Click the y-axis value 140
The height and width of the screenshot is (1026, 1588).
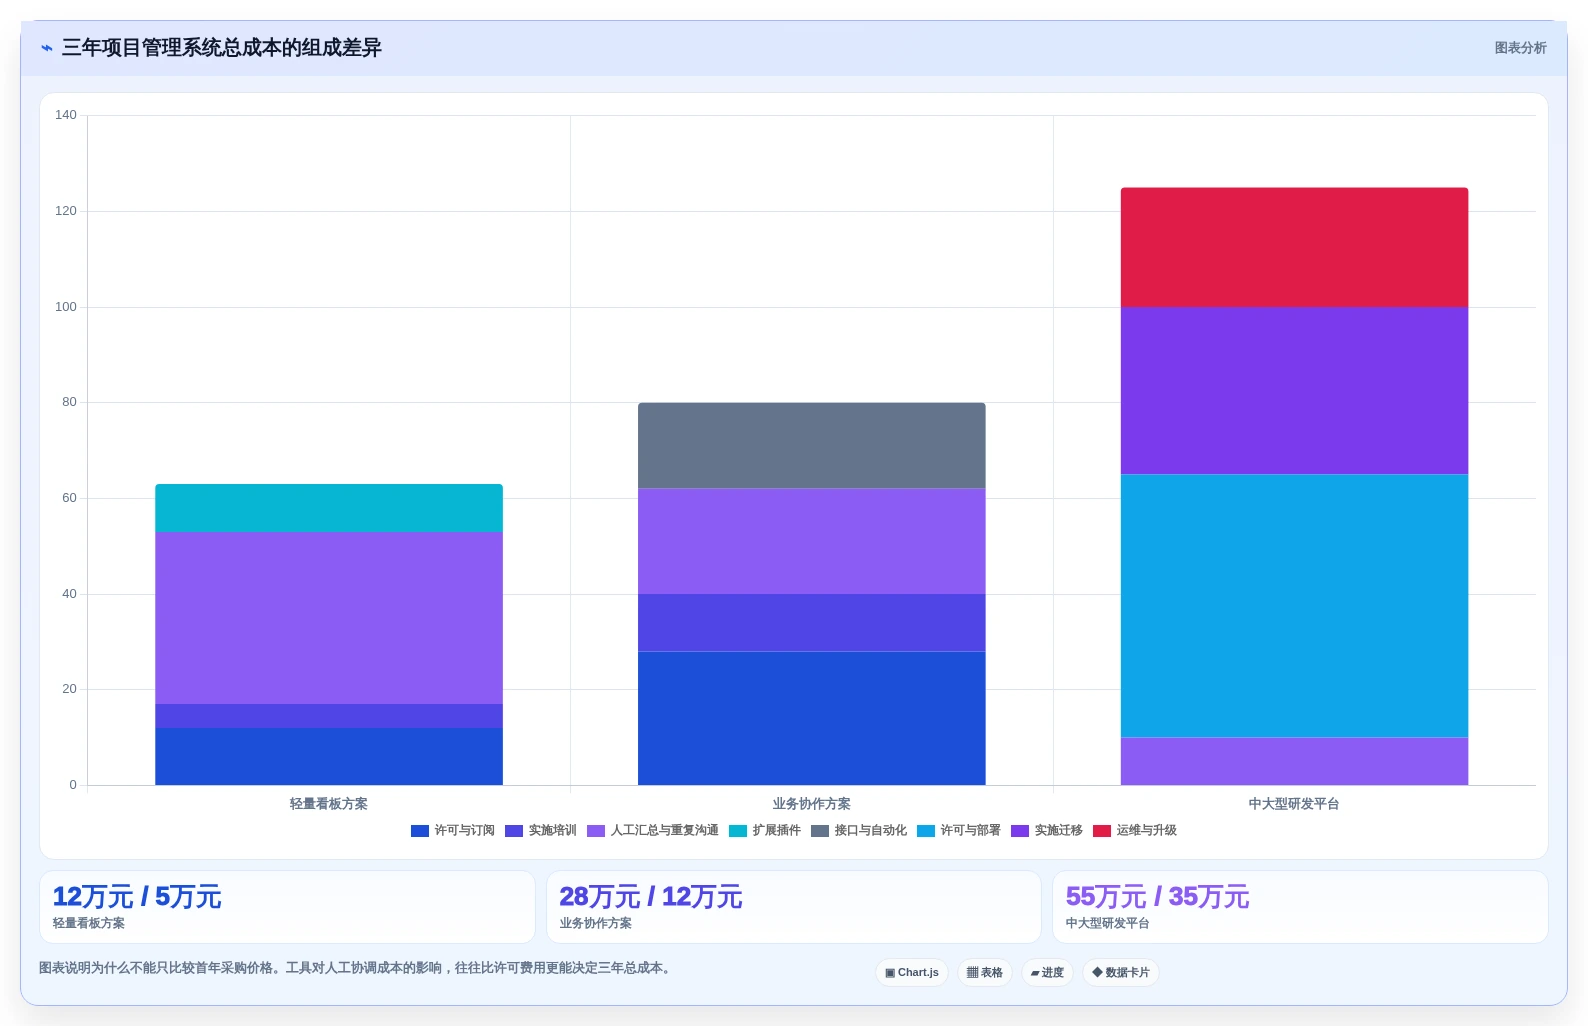coord(66,115)
